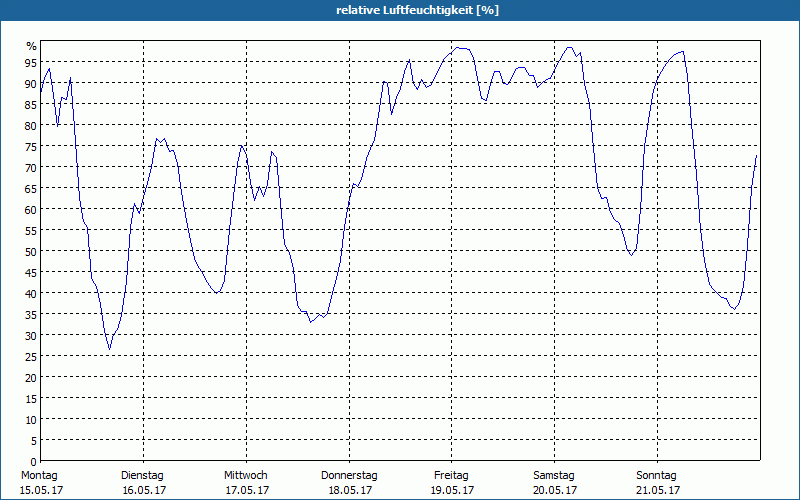Click the 18.05.17 date label
Image resolution: width=800 pixels, height=500 pixels.
pos(349,490)
